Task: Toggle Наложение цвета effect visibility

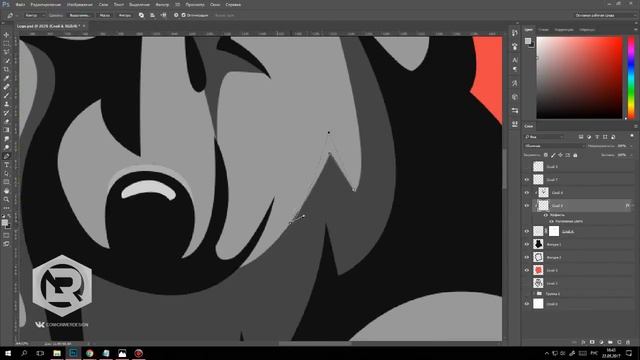Action: point(551,221)
